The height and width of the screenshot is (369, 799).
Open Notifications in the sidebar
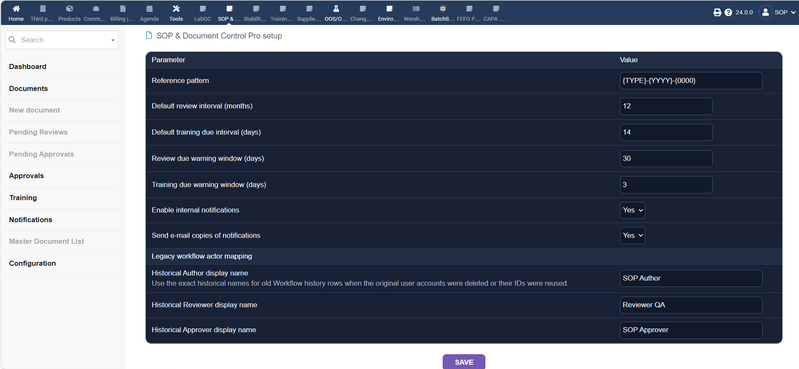tap(31, 220)
